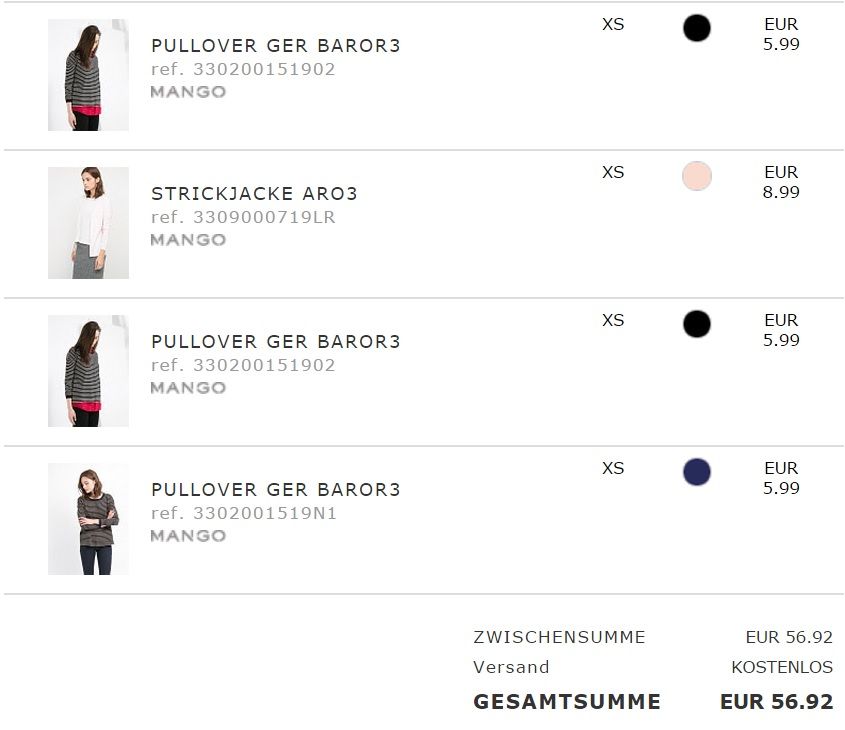Click the black swatch in the topmost row

click(697, 28)
